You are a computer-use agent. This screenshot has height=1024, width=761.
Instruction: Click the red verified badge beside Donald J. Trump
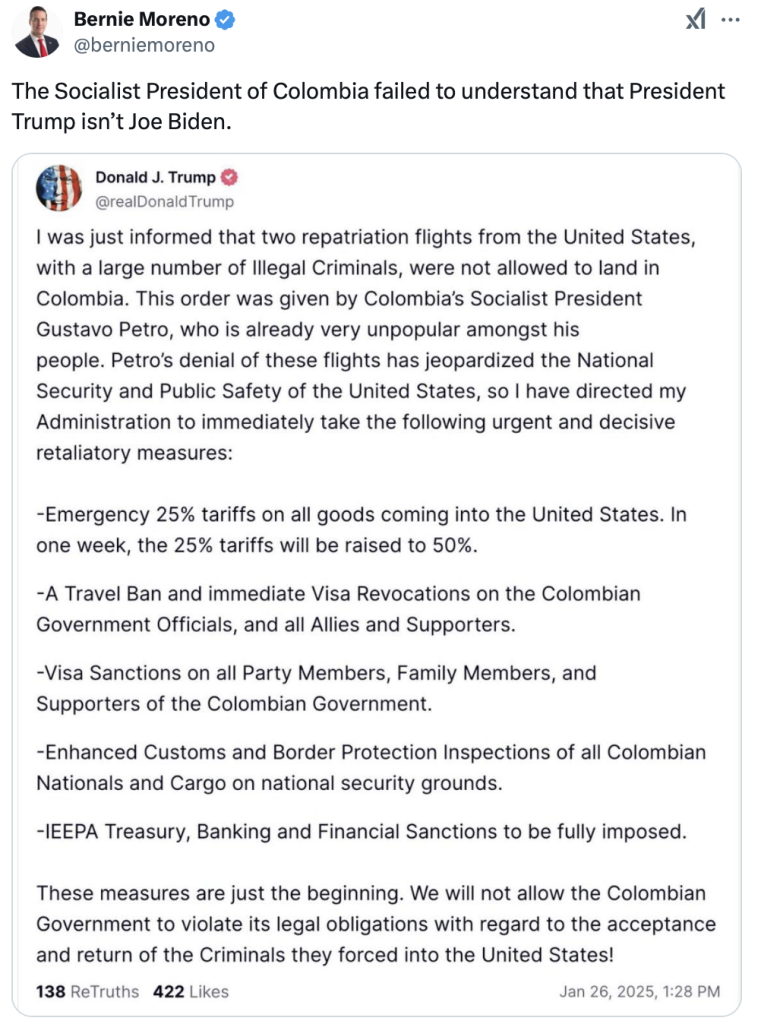pos(229,177)
